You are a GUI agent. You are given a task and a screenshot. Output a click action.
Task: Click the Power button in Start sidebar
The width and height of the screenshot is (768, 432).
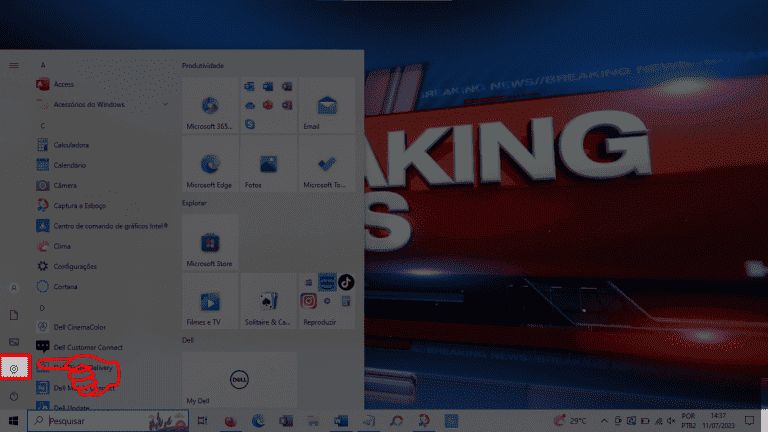pos(14,397)
